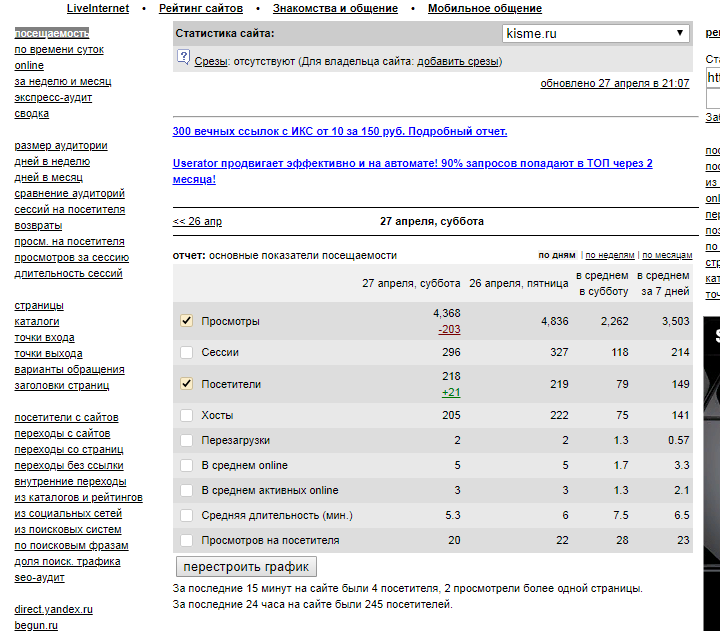The image size is (720, 631).
Task: Click the help icon beside Срезы
Action: (183, 59)
